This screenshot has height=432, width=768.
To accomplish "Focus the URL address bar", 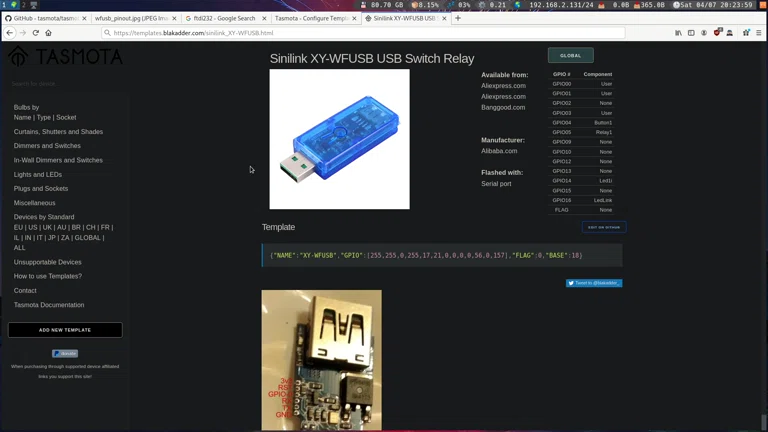I will (362, 33).
